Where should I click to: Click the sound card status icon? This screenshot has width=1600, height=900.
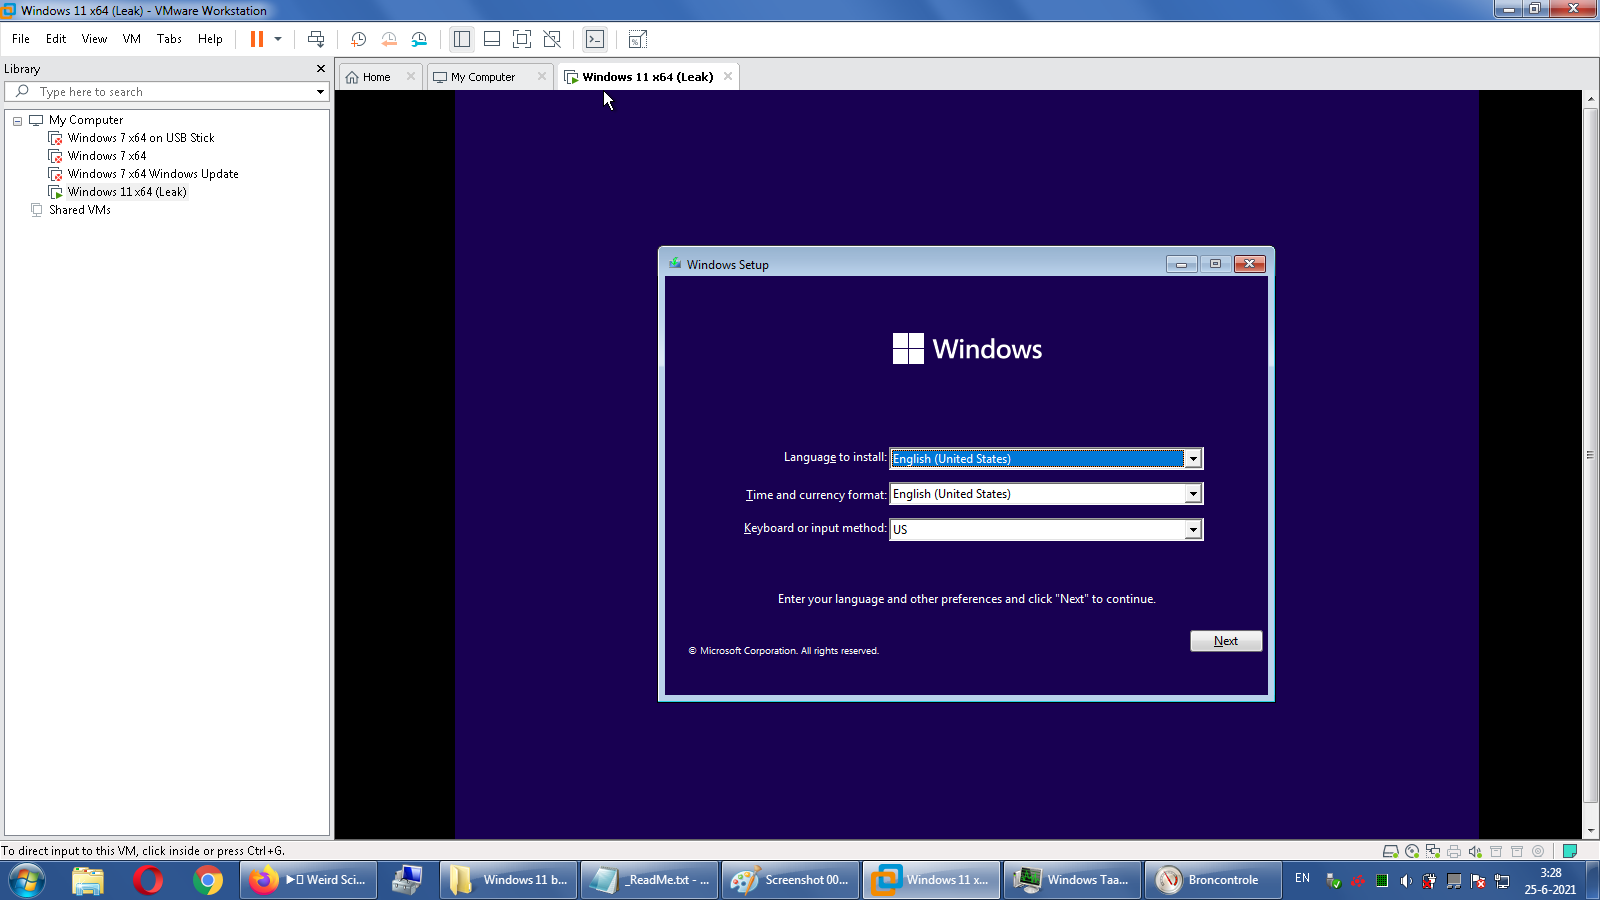pyautogui.click(x=1475, y=851)
